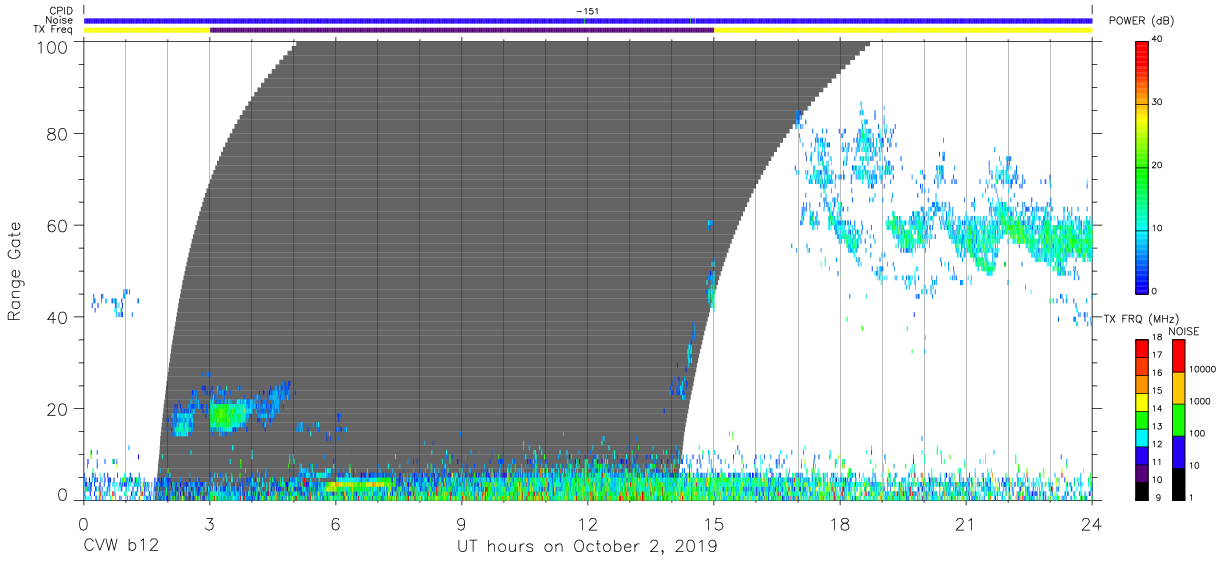This screenshot has width=1228, height=567.
Task: Click the 60 tick on Range Gate axis
Action: click(57, 225)
